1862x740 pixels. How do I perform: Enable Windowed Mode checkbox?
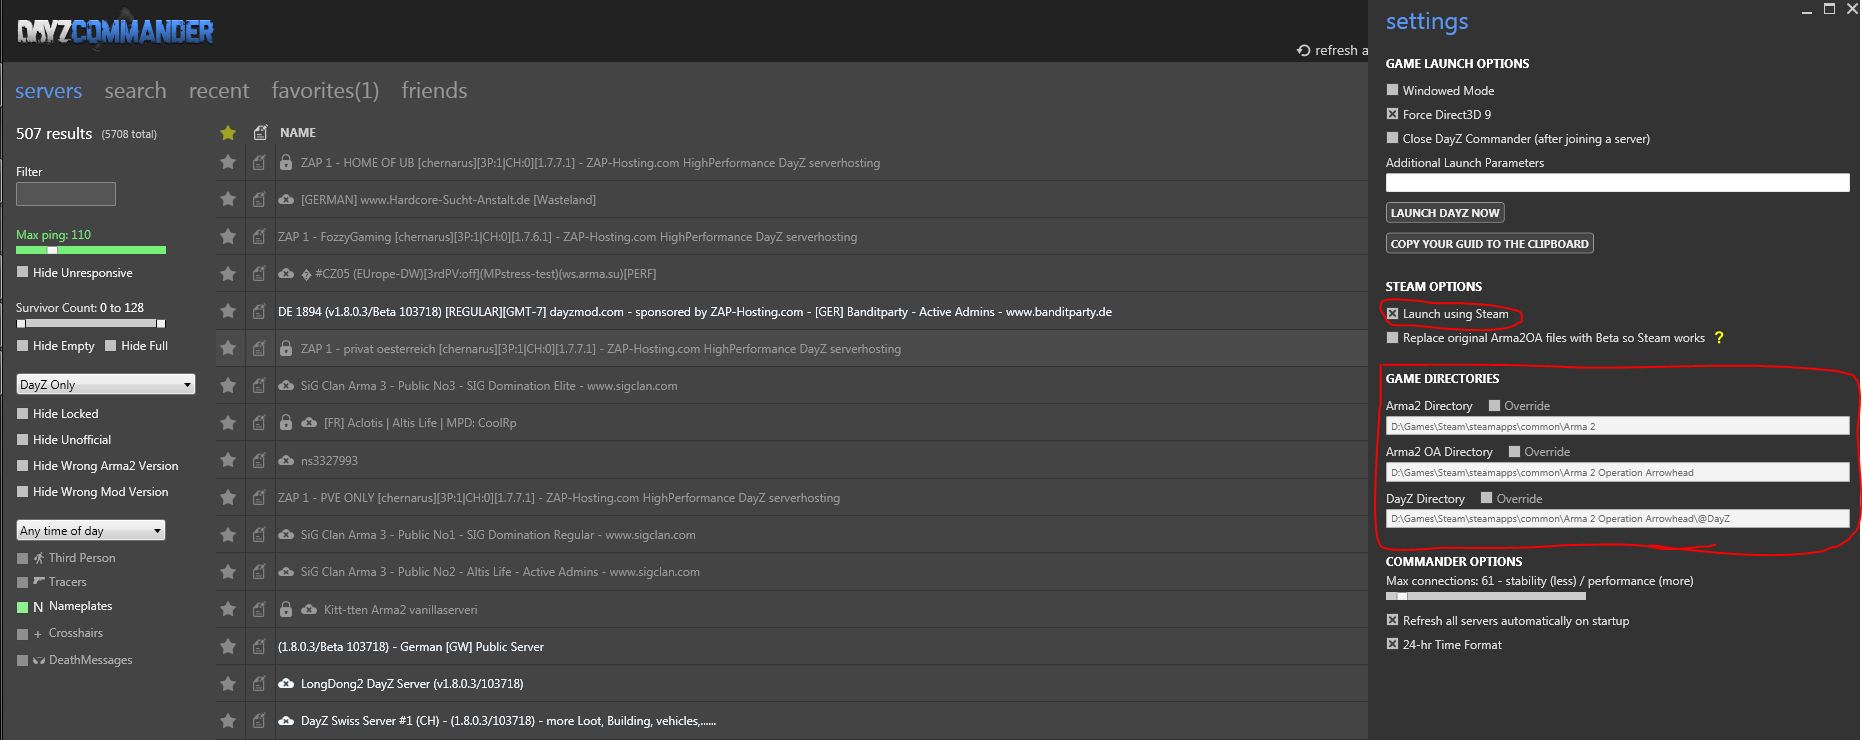(x=1392, y=90)
